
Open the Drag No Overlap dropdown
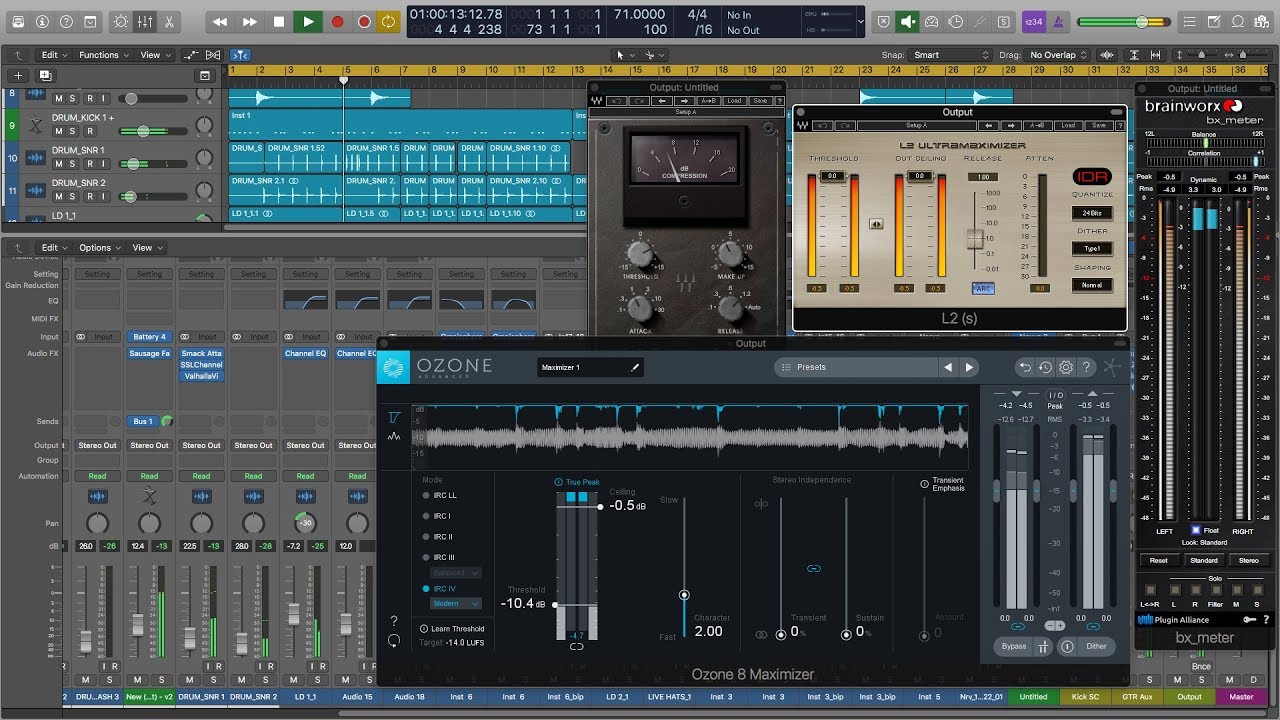1058,55
